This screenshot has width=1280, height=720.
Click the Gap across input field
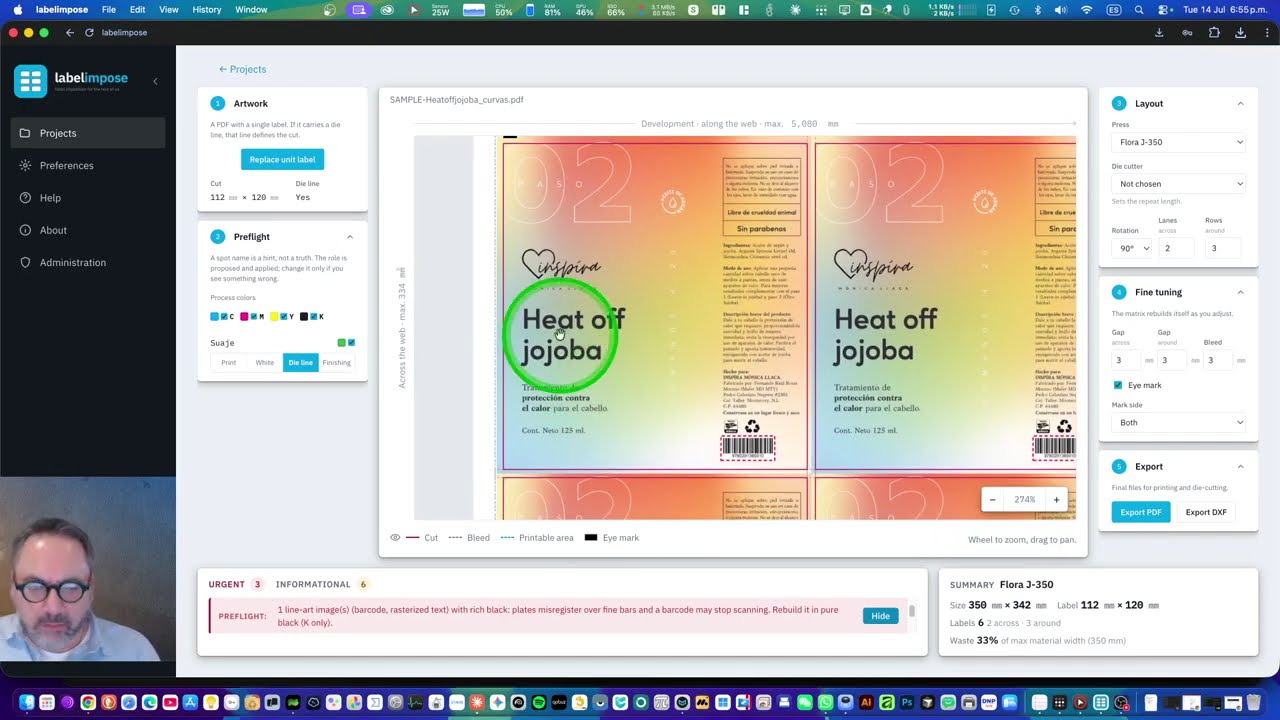[x=1127, y=360]
